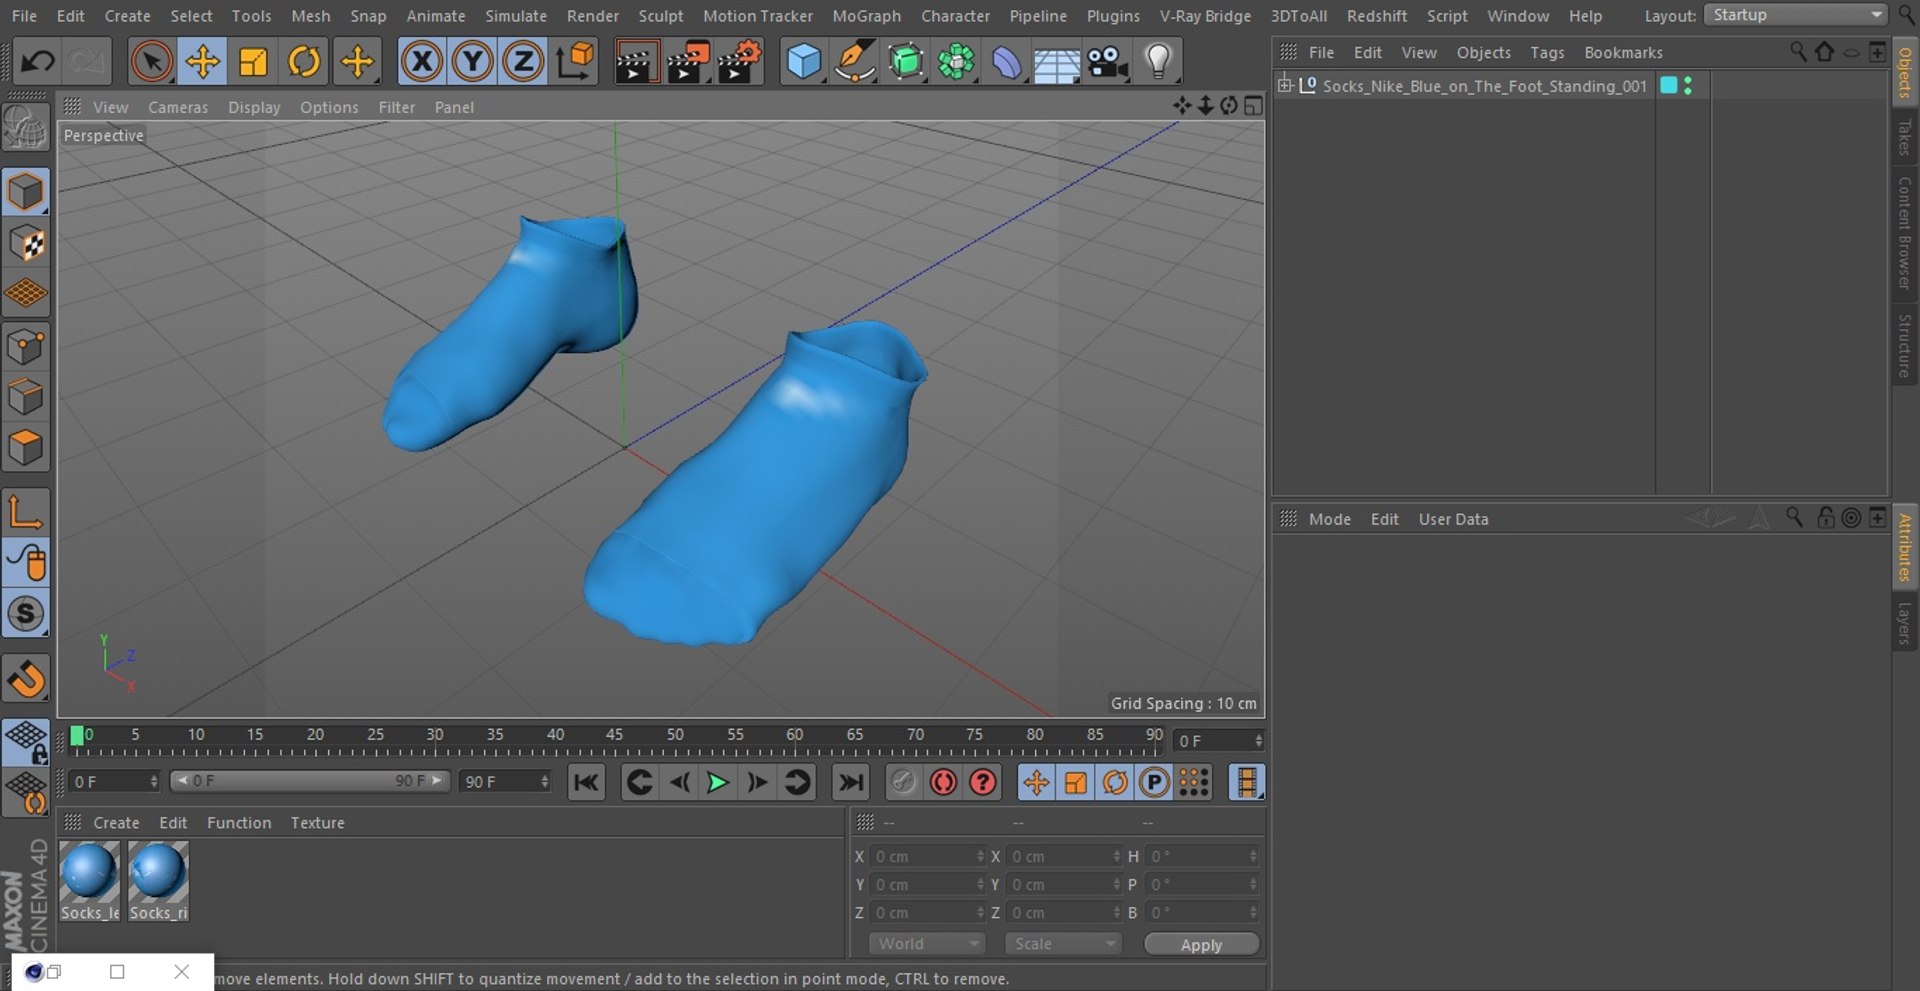Screen dimensions: 1920x991
Task: Open the Scale mode dropdown
Action: pos(1063,944)
